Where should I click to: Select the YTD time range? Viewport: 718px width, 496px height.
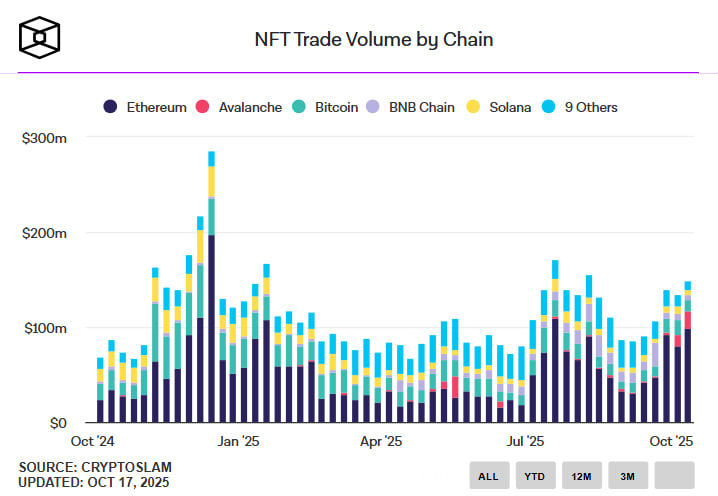pyautogui.click(x=535, y=476)
